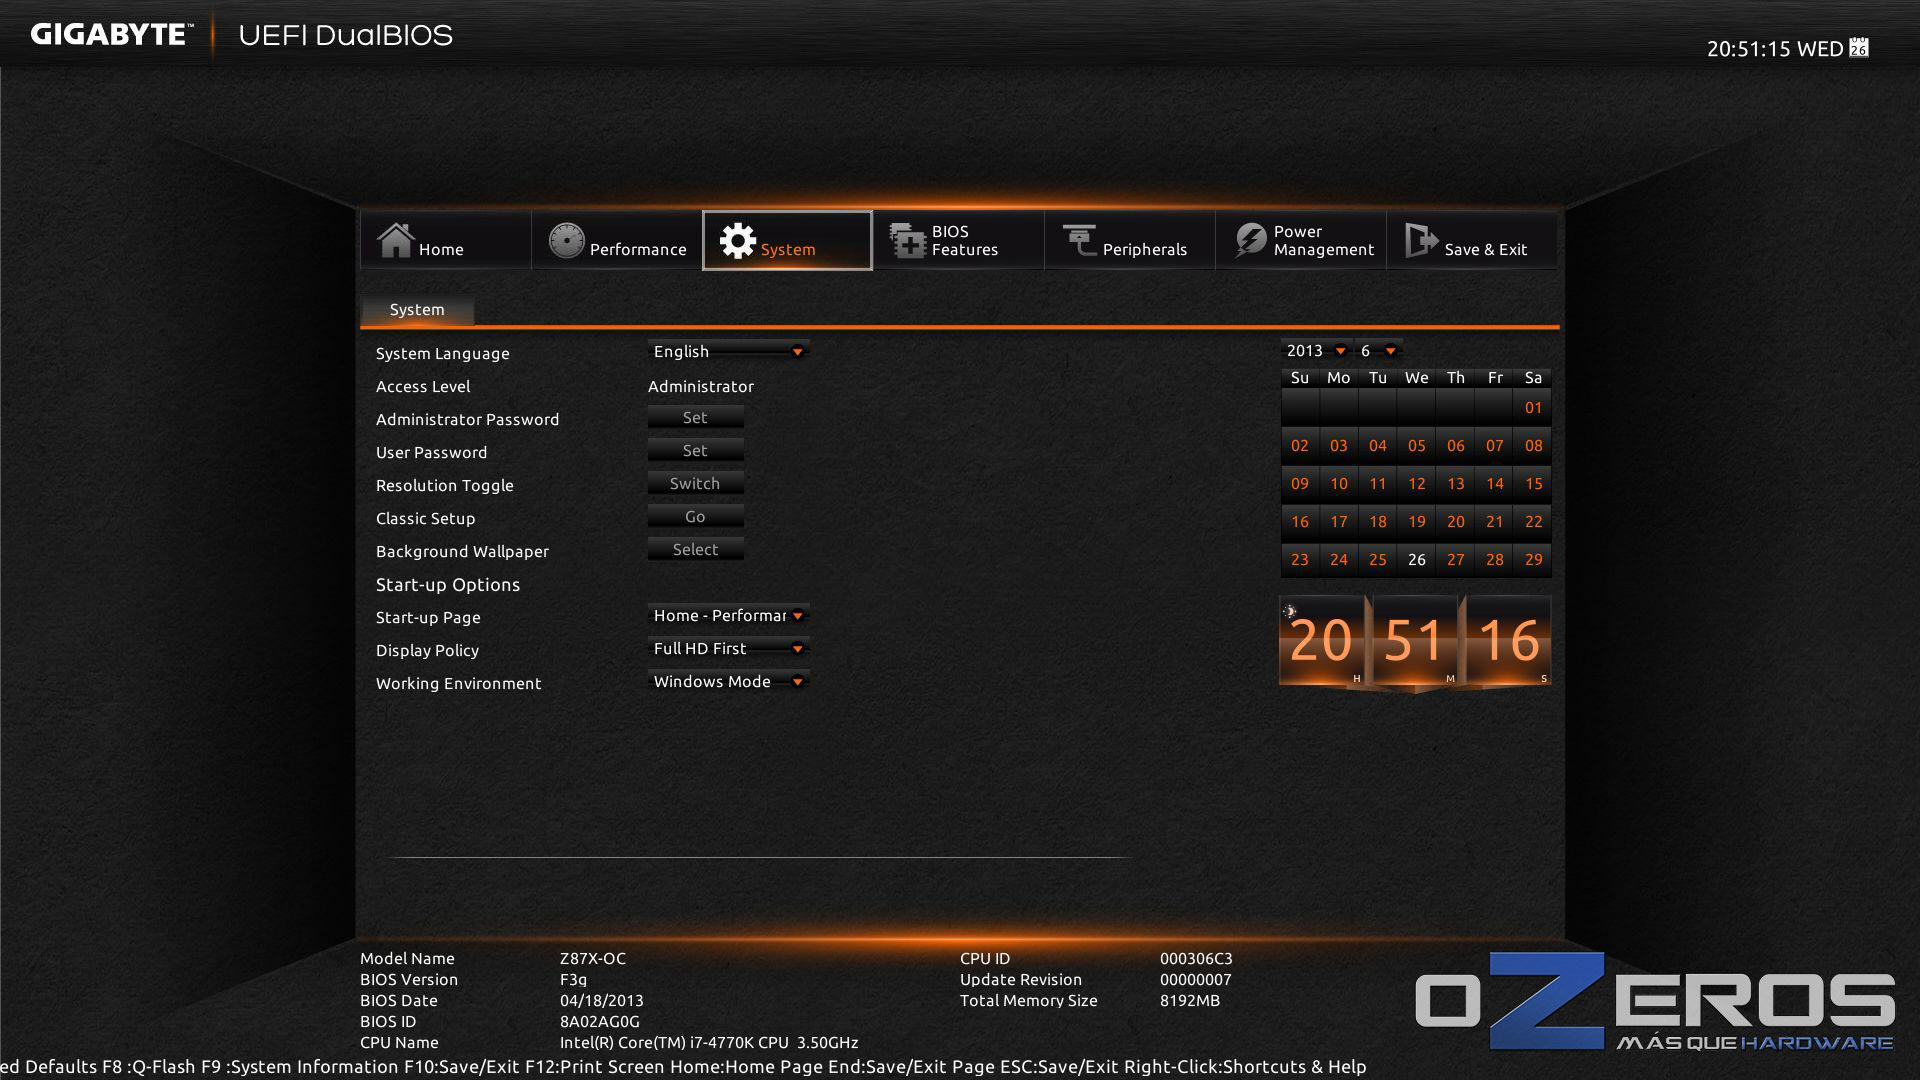Switch to the Performance tab
The image size is (1920, 1080).
(617, 240)
